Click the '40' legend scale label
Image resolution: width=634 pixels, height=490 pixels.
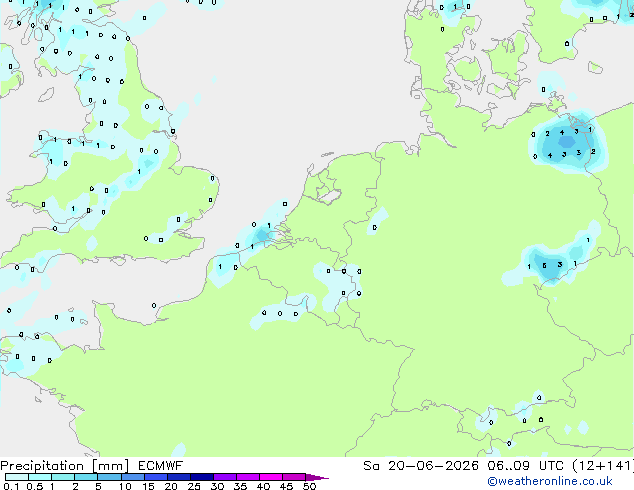(263, 486)
